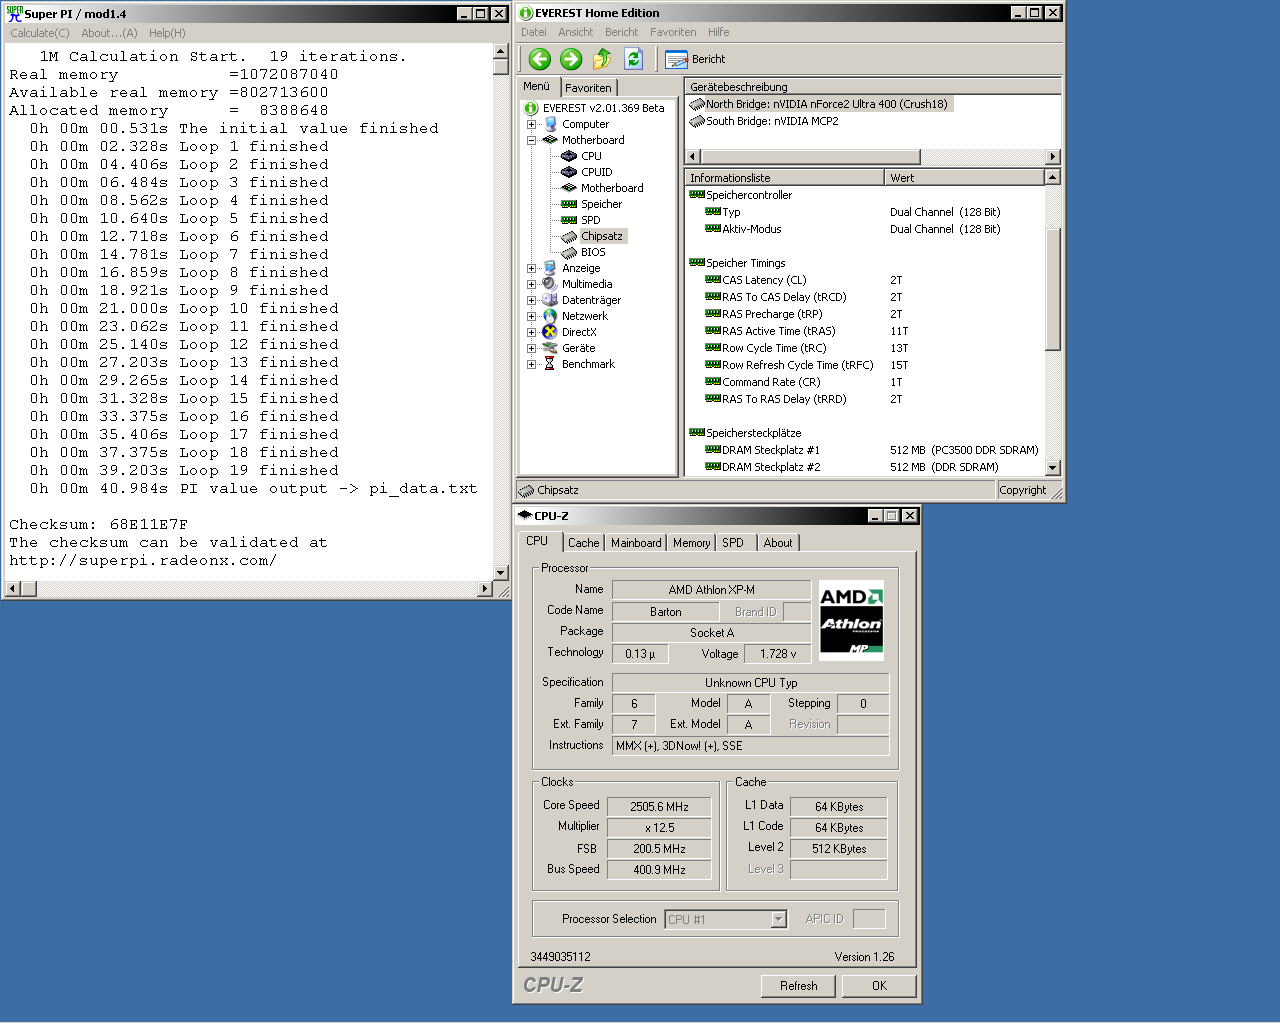Select the Geräte icon in tree
The height and width of the screenshot is (1024, 1280).
click(x=550, y=348)
